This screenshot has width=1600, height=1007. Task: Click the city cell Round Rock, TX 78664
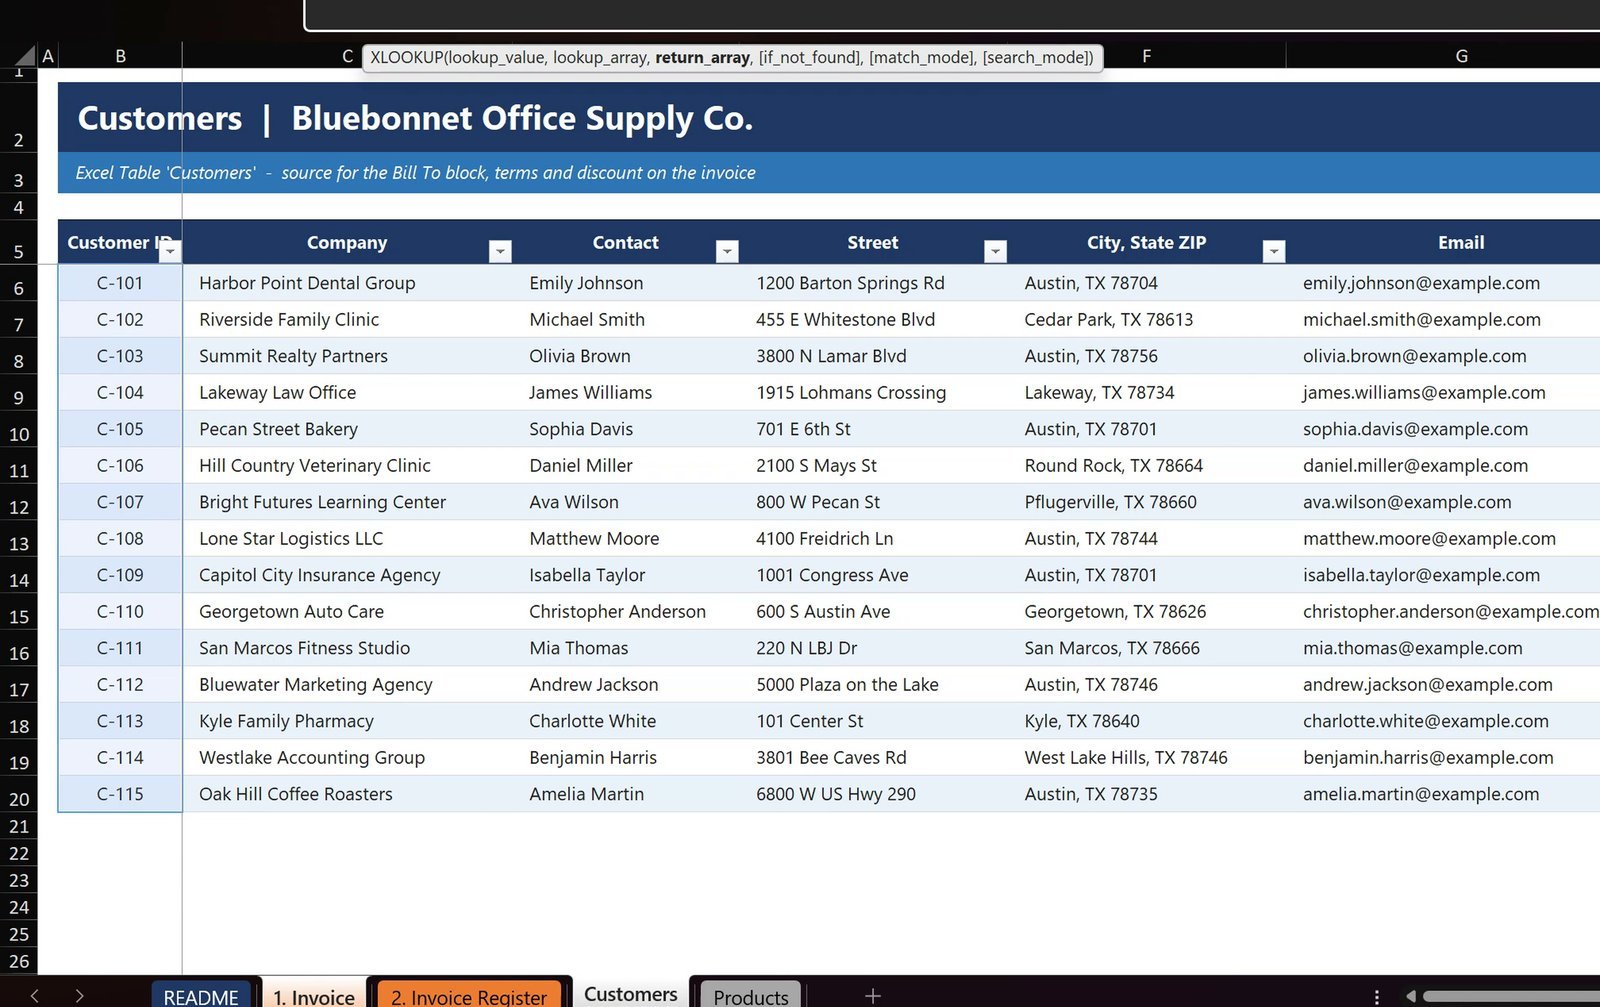point(1147,465)
